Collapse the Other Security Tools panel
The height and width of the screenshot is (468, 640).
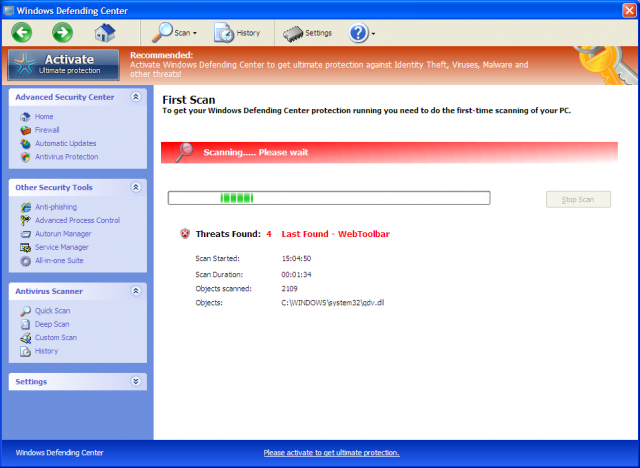[x=136, y=187]
